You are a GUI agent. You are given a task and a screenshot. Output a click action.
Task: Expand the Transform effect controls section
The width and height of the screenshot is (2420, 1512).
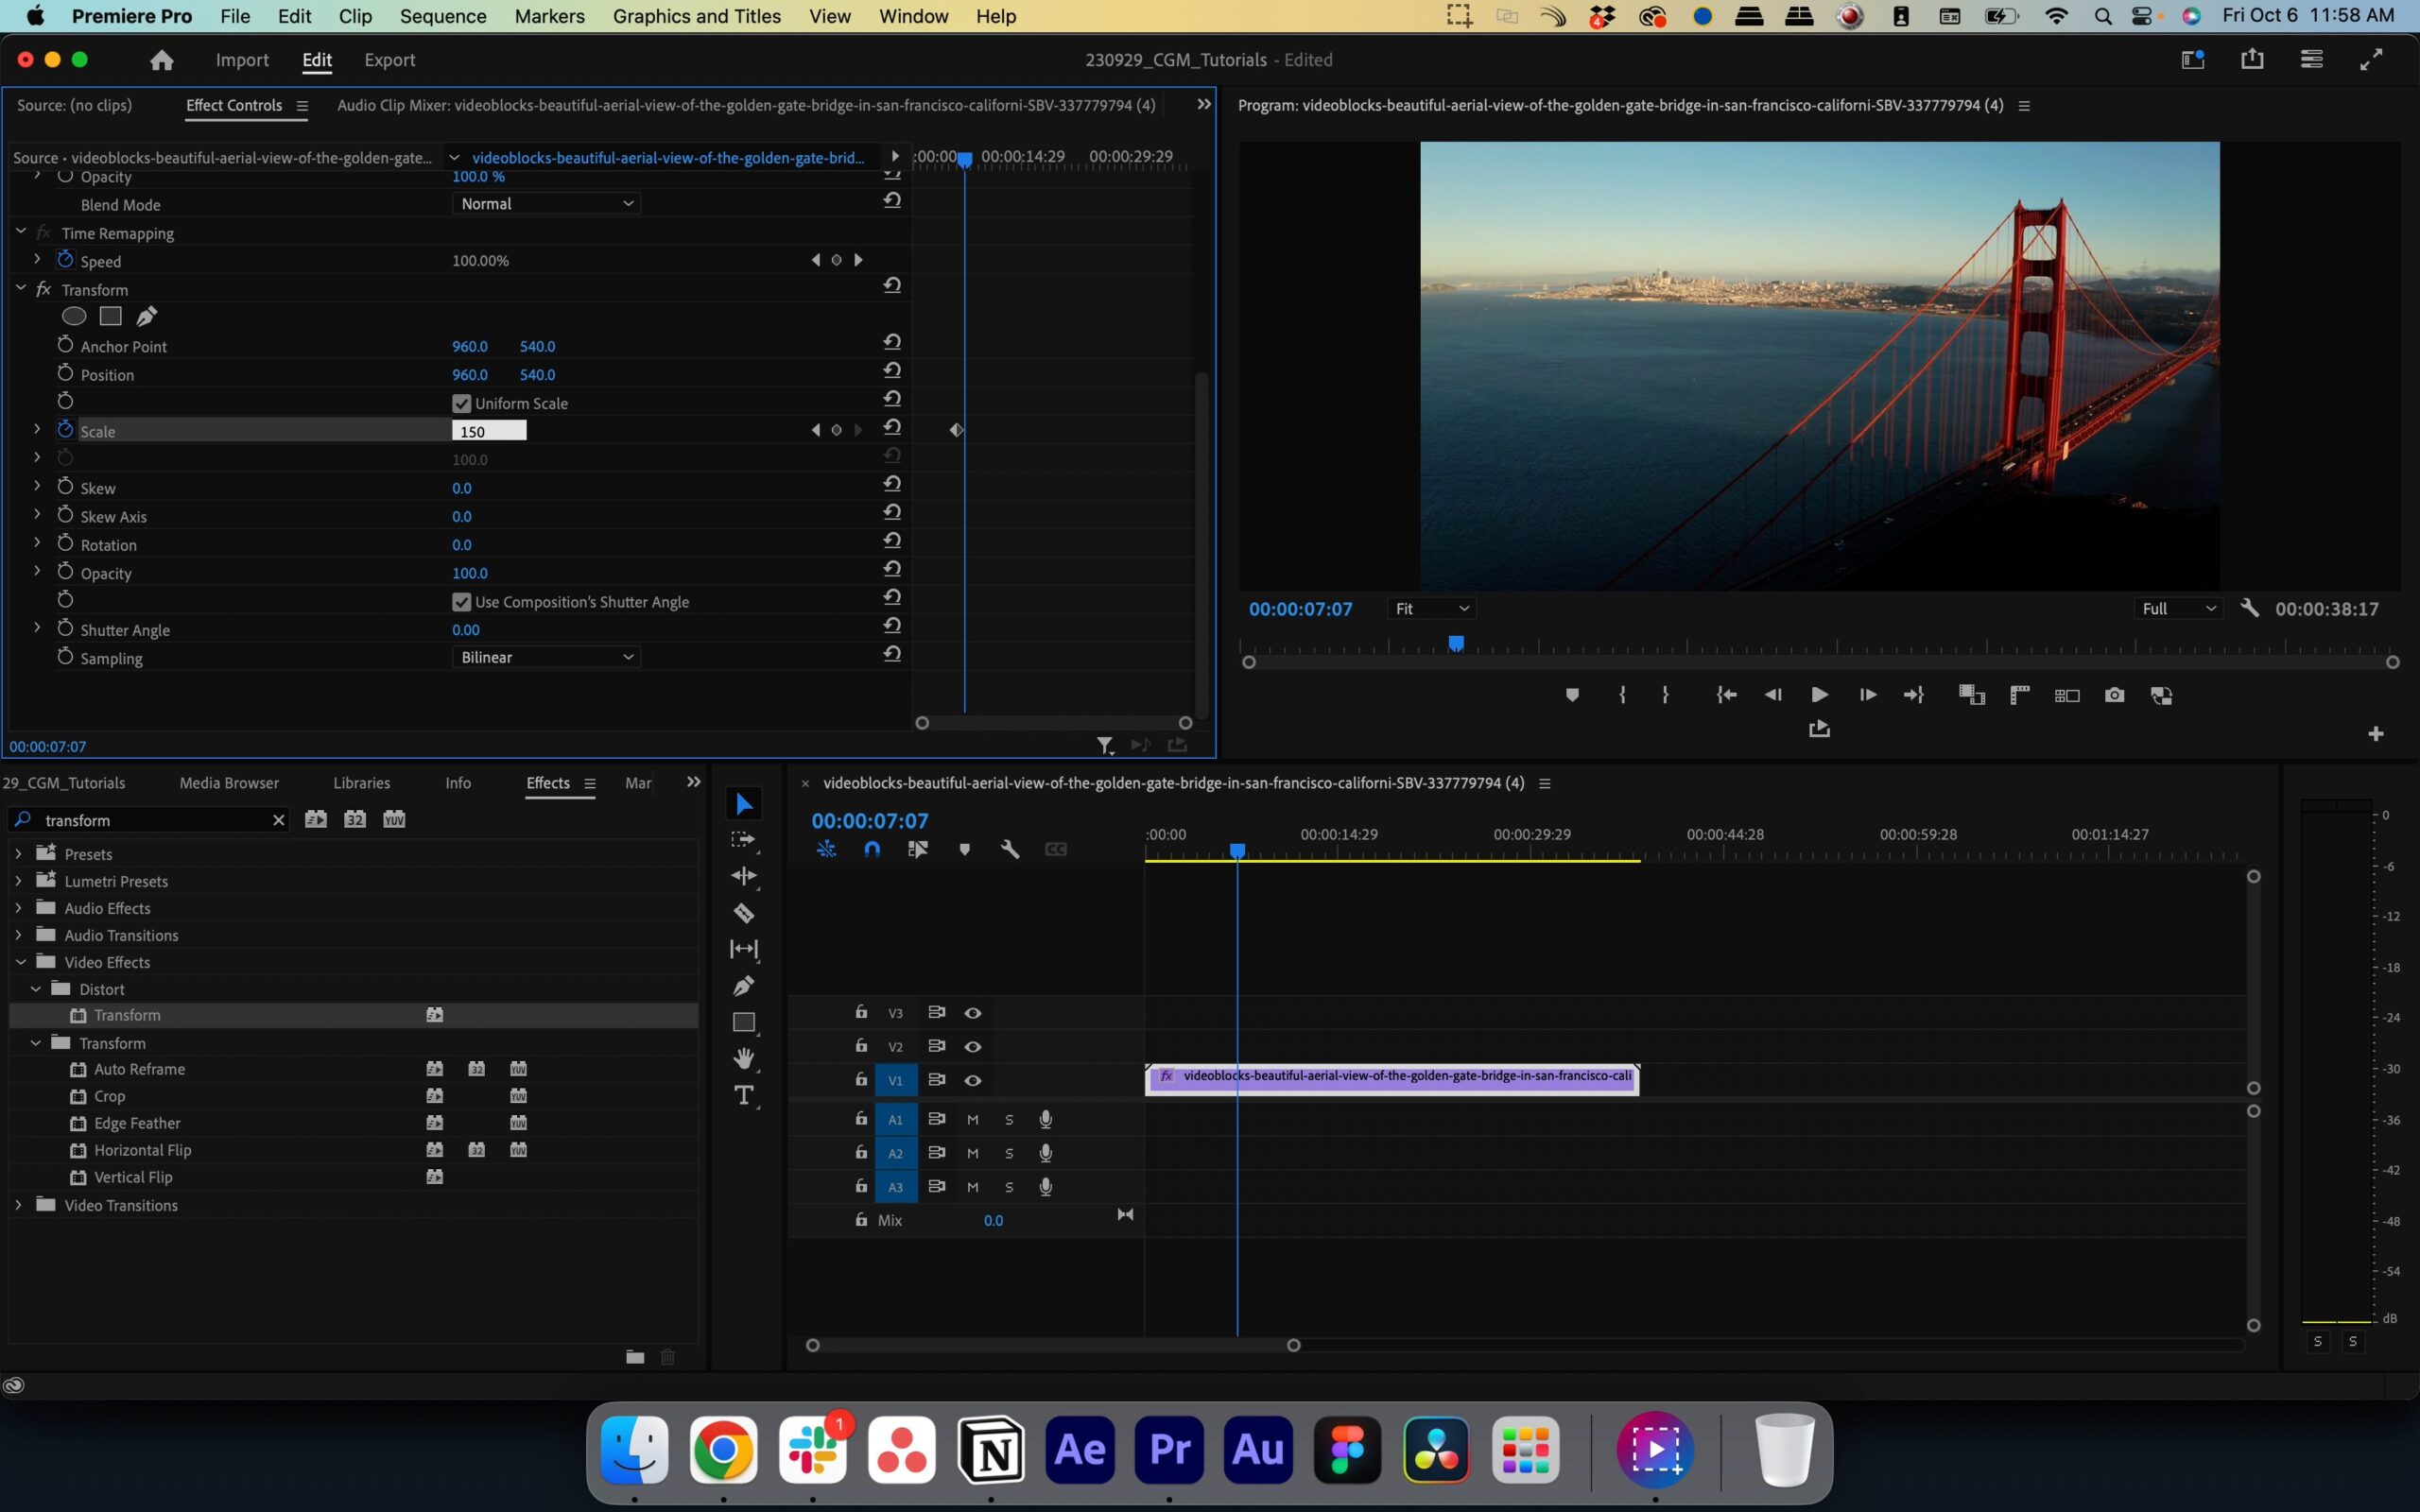click(17, 287)
